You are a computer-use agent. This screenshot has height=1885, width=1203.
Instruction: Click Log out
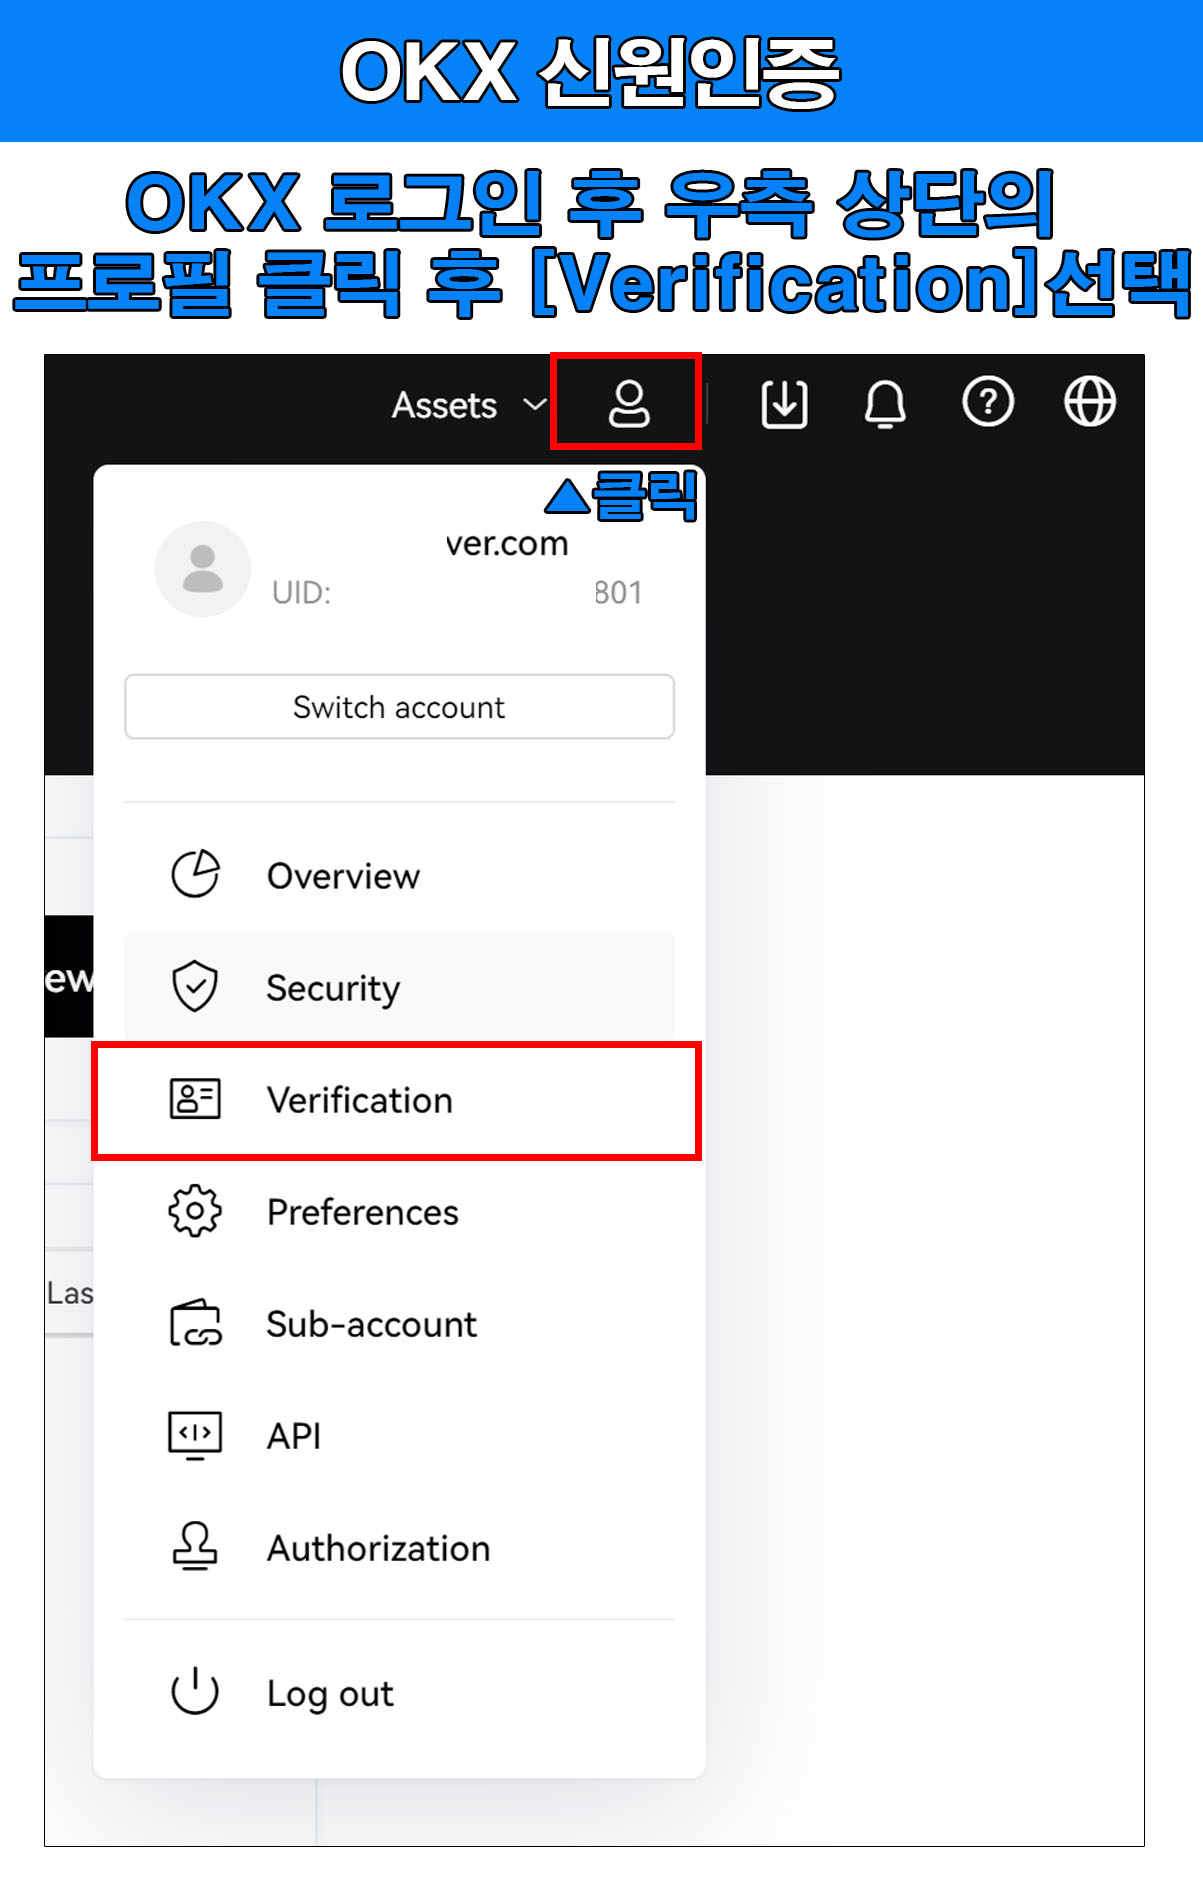[x=399, y=1693]
